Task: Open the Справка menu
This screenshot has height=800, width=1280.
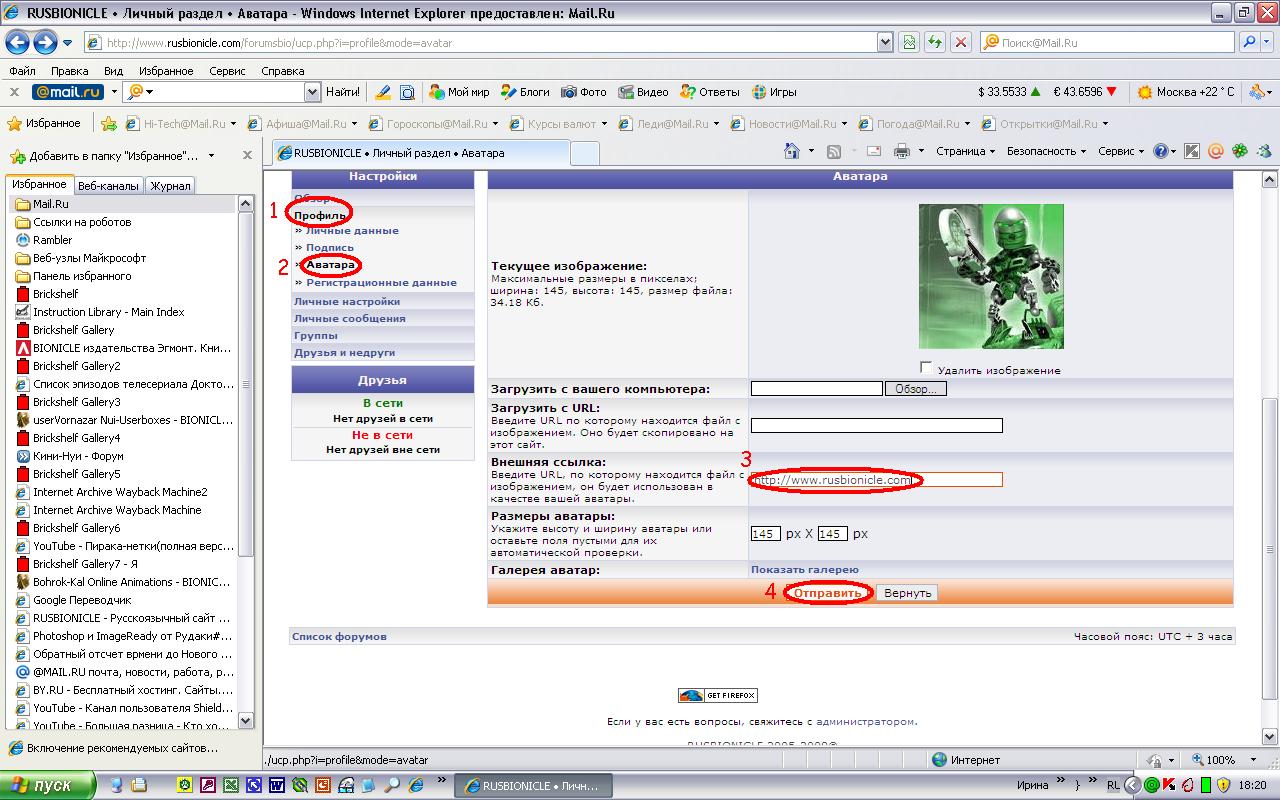Action: [282, 71]
